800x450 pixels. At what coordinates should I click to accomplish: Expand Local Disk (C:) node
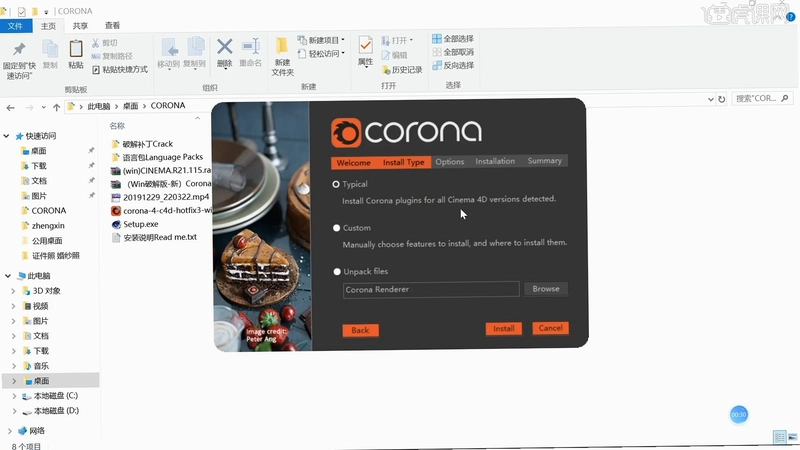14,396
